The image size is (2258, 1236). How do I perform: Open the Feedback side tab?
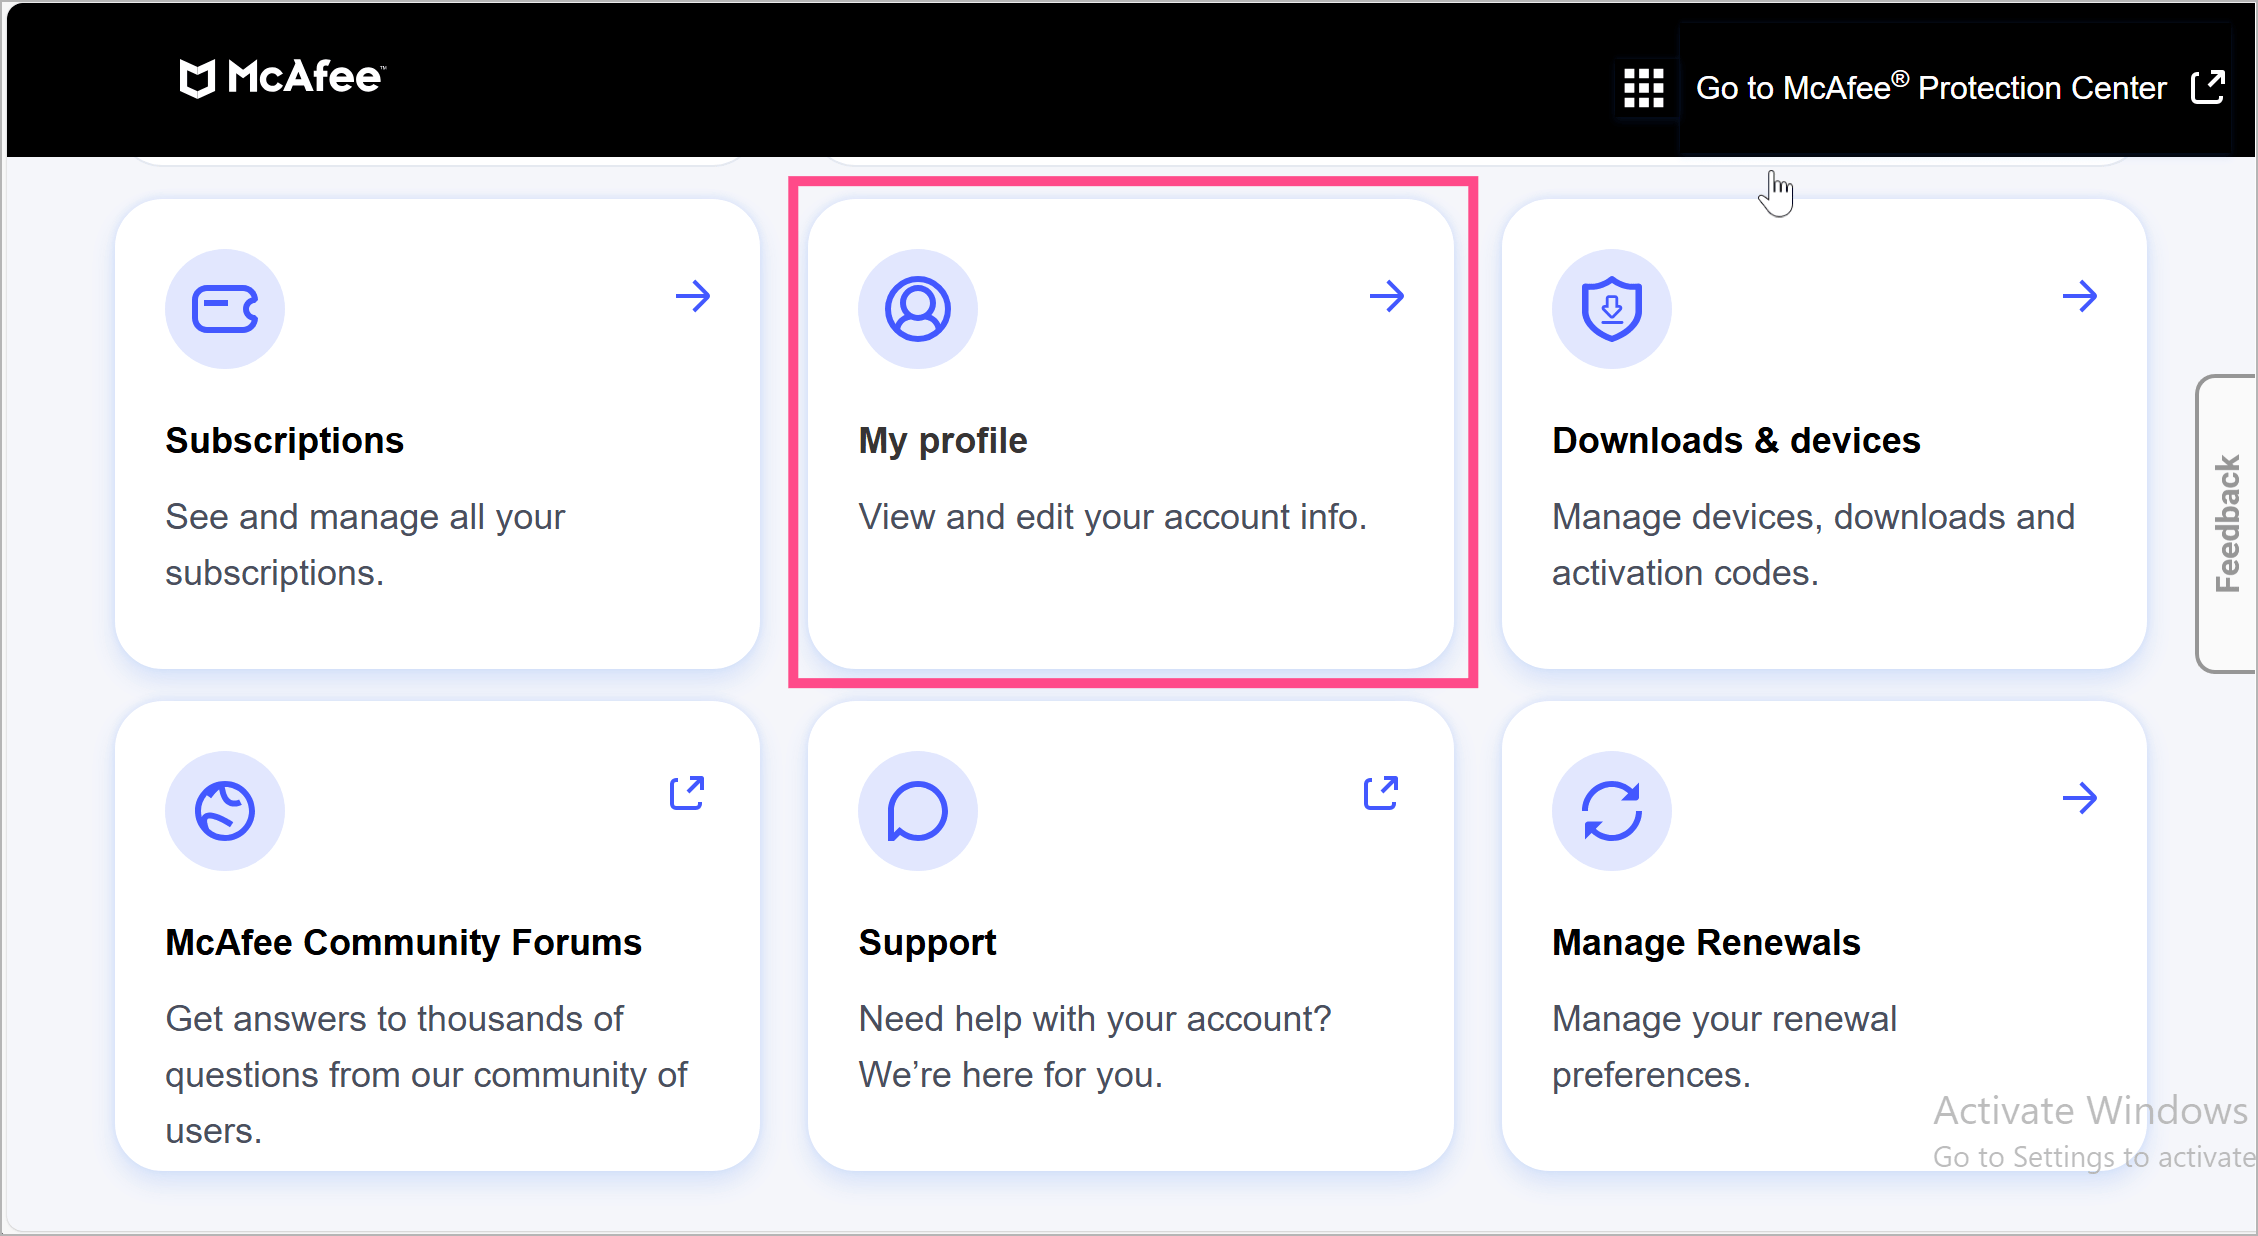click(x=2227, y=523)
